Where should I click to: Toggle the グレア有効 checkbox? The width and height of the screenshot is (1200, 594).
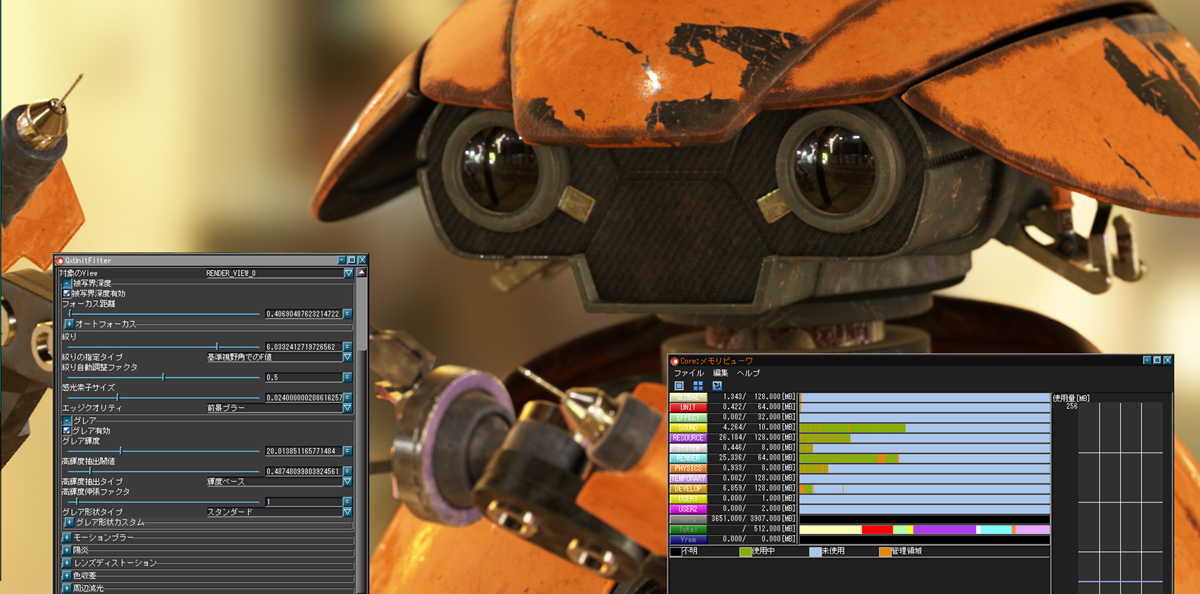[x=68, y=431]
